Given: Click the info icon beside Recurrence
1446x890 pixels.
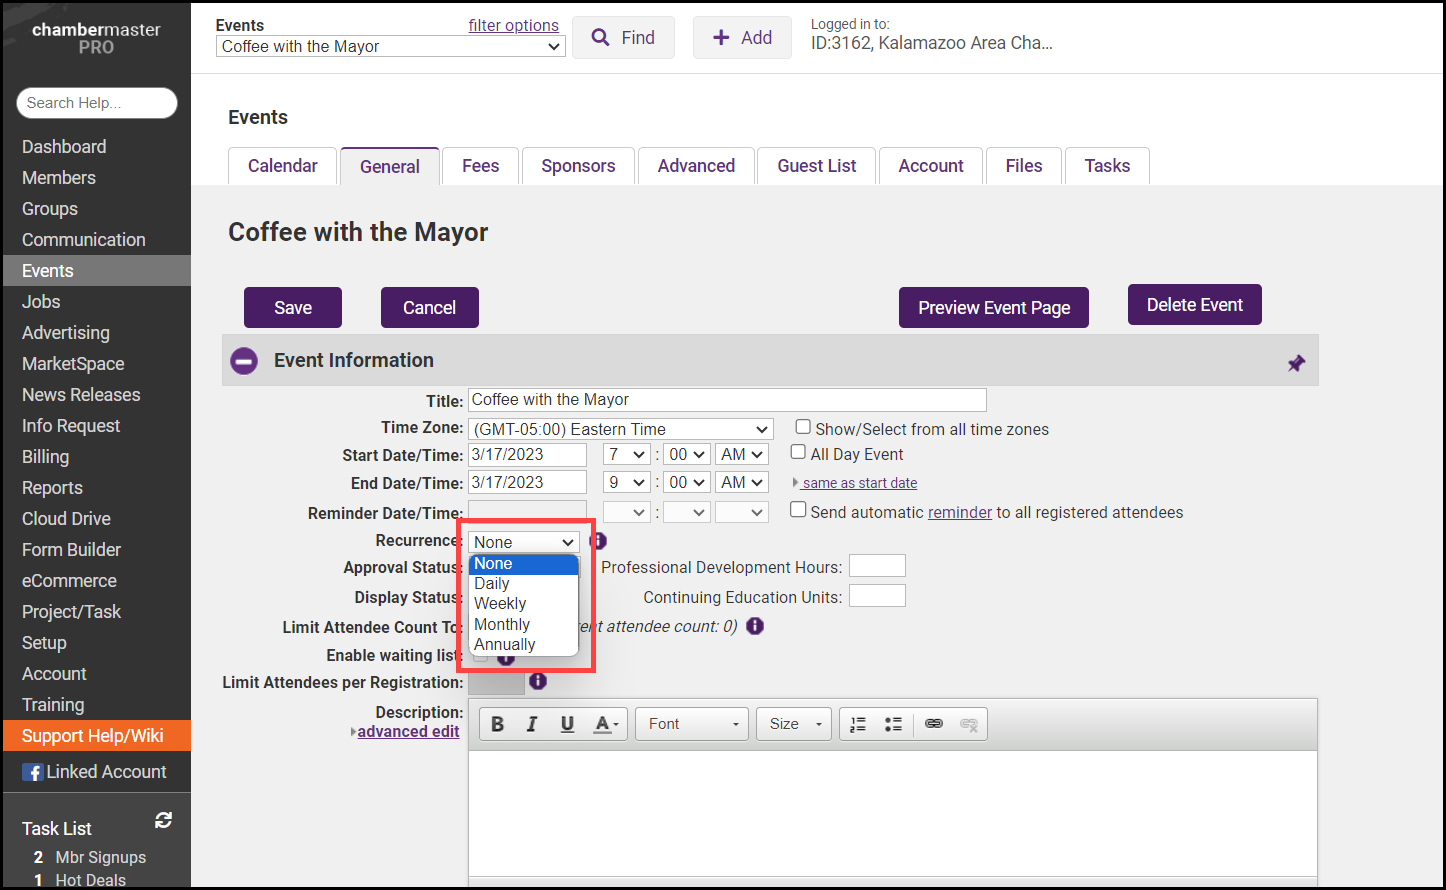Looking at the screenshot, I should pyautogui.click(x=598, y=541).
